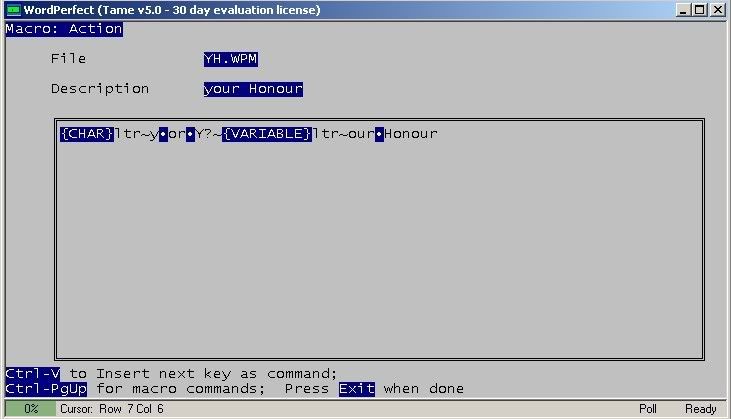
Task: Click the 'for macro commands;' hint text
Action: click(x=180, y=389)
